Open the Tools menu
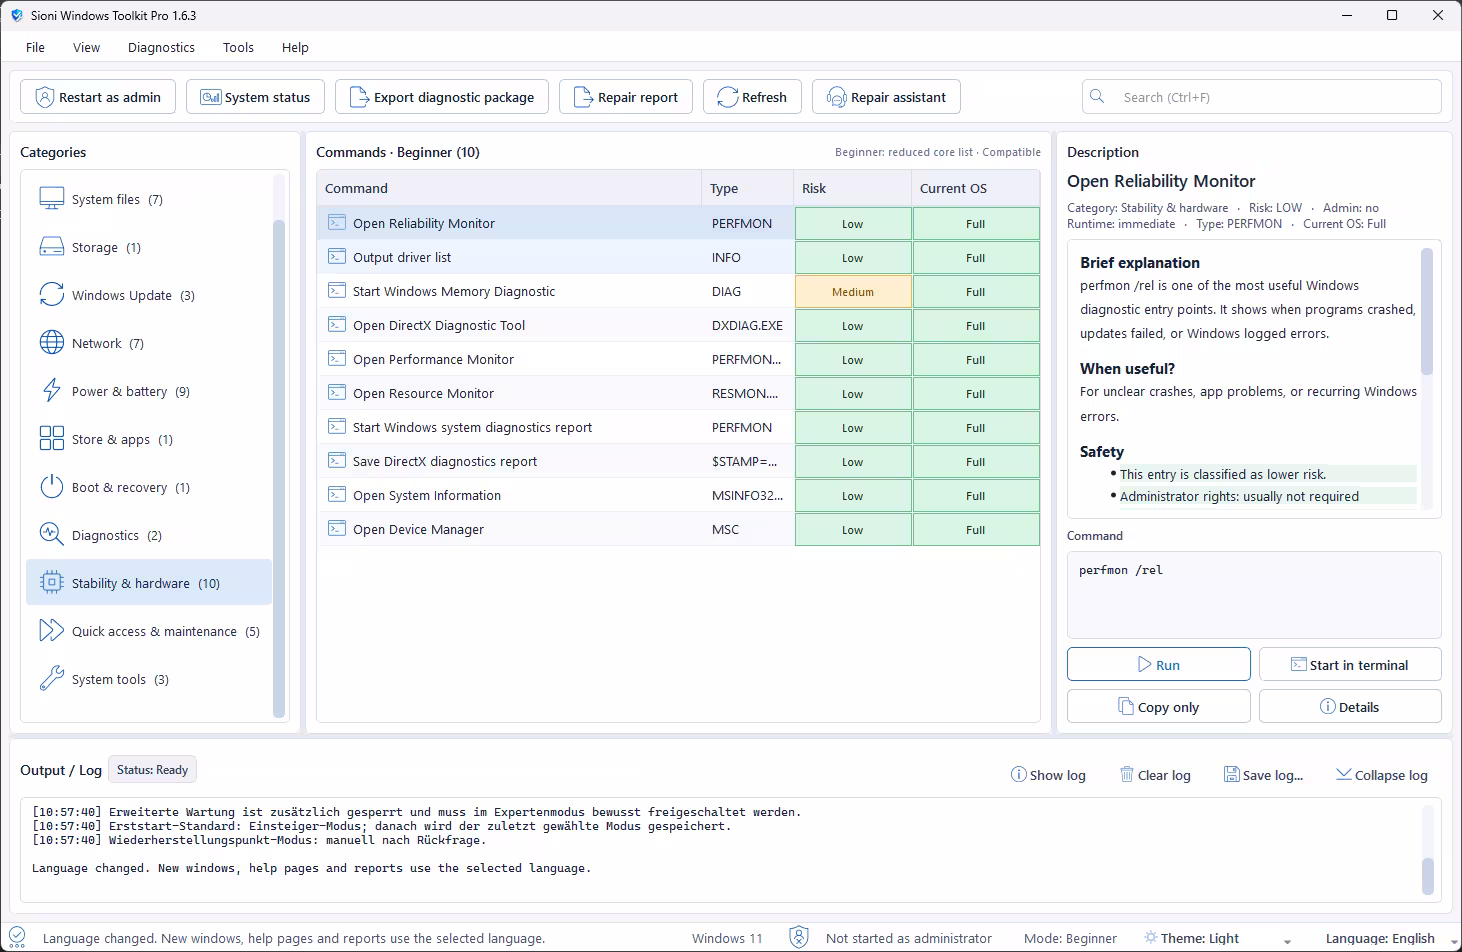Screen dimensions: 1462x952 click(238, 47)
